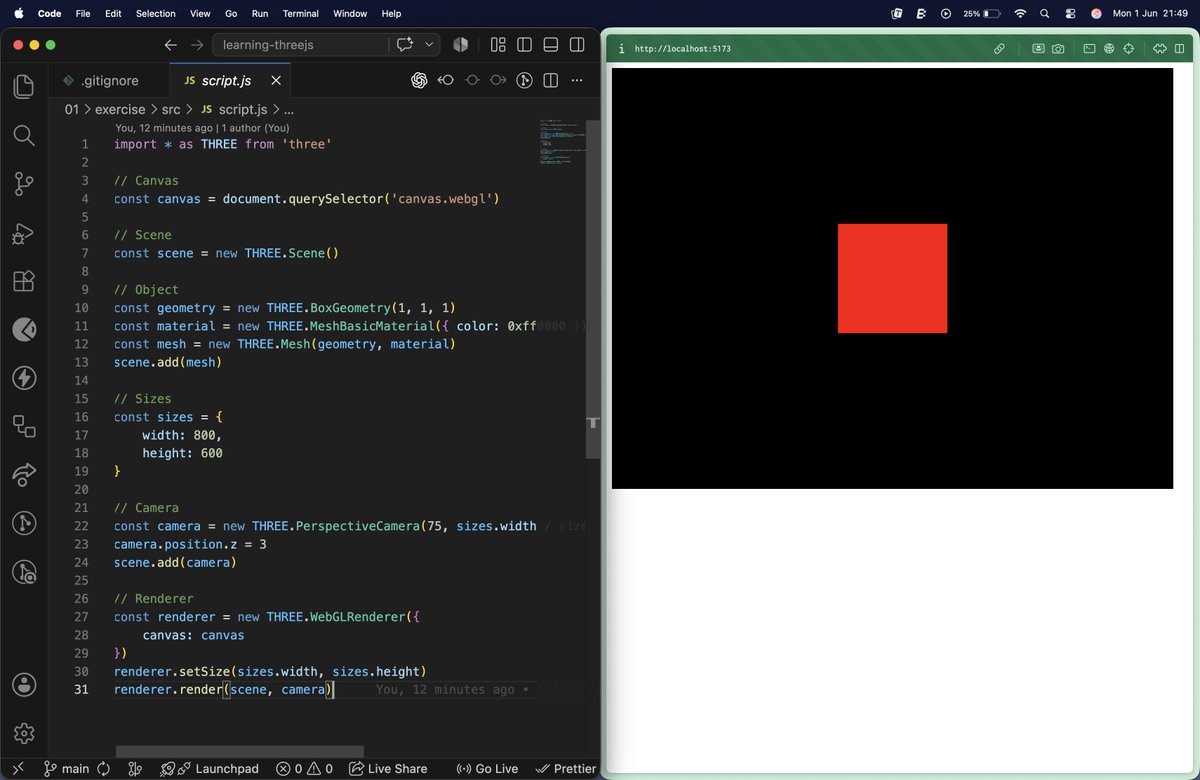Open the Go menu
1200x780 pixels.
pos(231,13)
